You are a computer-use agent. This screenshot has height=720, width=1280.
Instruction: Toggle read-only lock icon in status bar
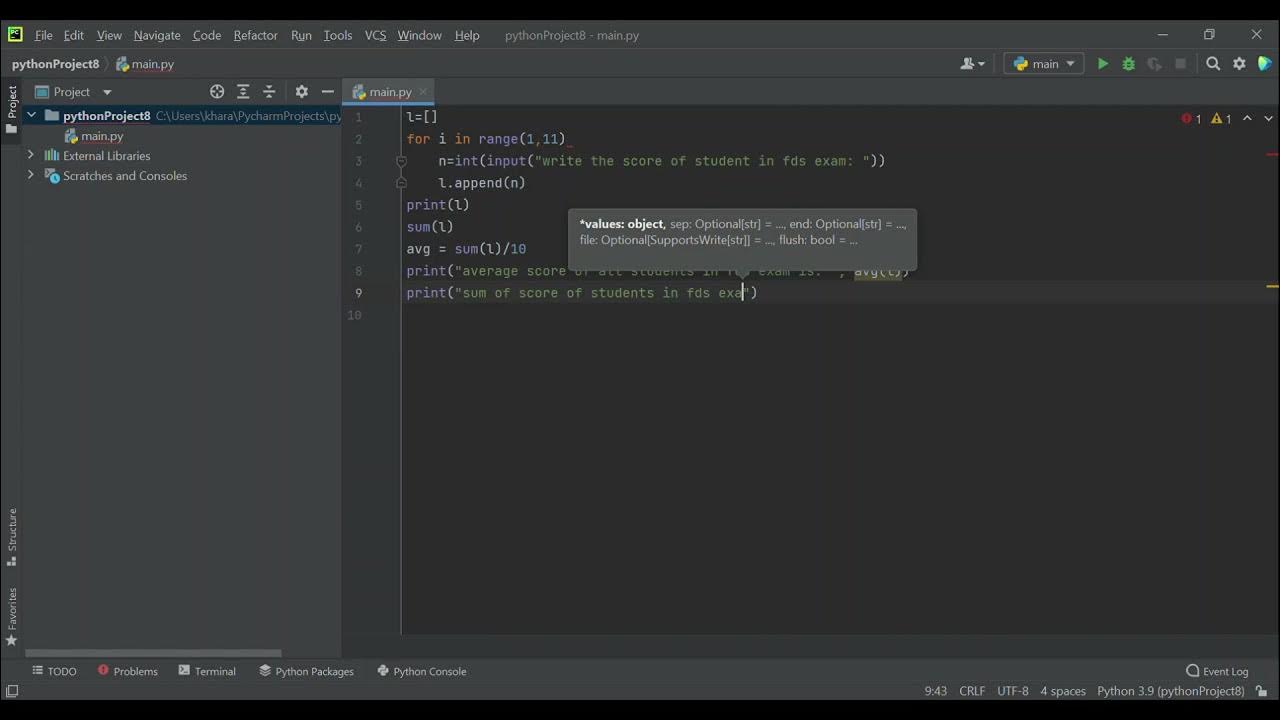click(1262, 691)
